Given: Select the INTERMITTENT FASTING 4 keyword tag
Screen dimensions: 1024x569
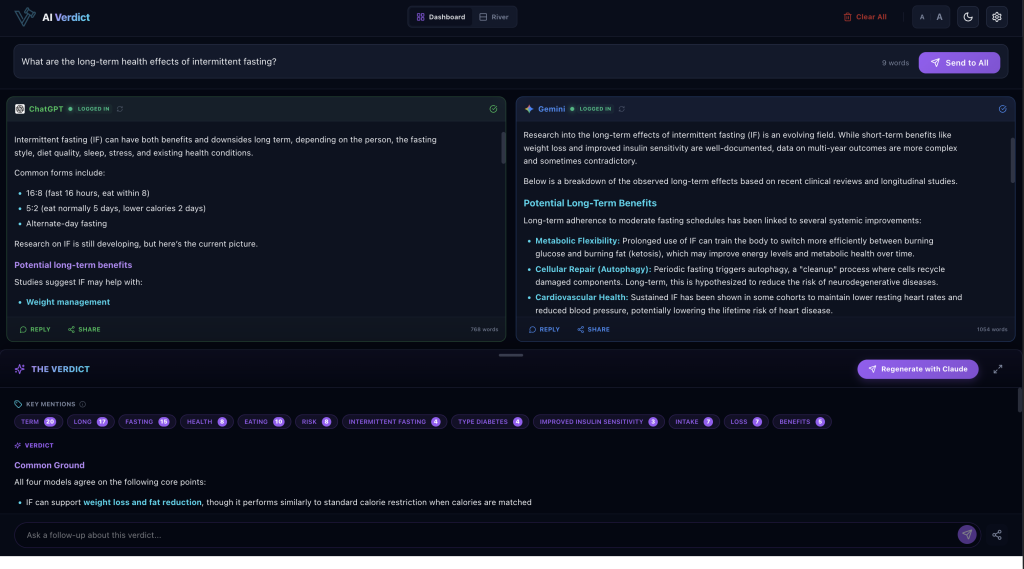Looking at the screenshot, I should [394, 422].
